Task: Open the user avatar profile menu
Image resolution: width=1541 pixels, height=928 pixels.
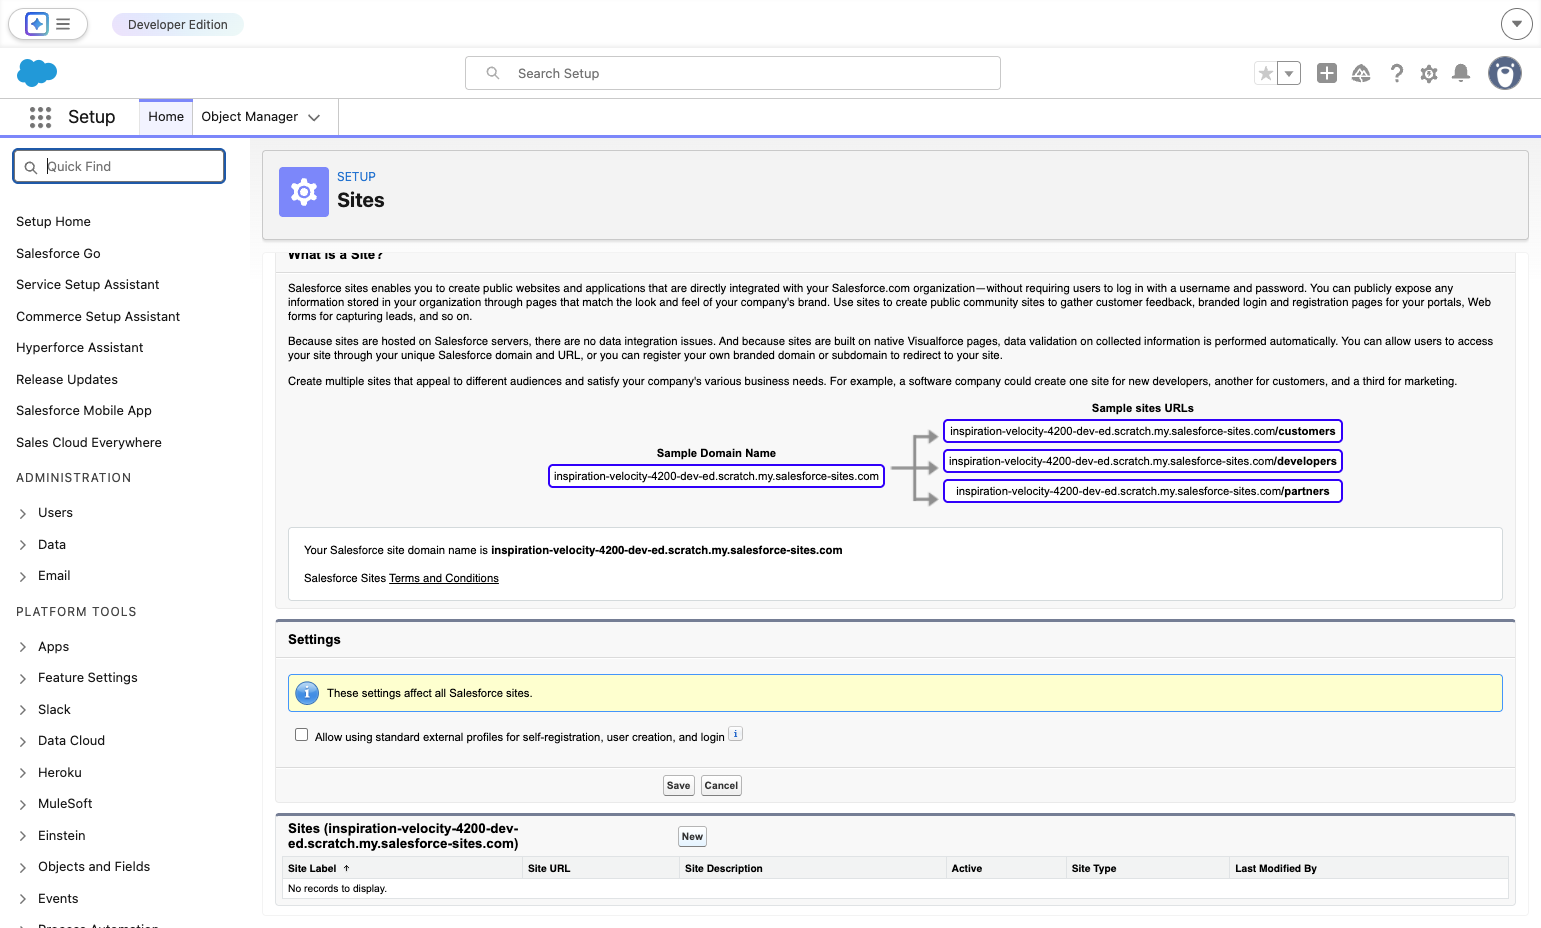Action: (x=1505, y=73)
